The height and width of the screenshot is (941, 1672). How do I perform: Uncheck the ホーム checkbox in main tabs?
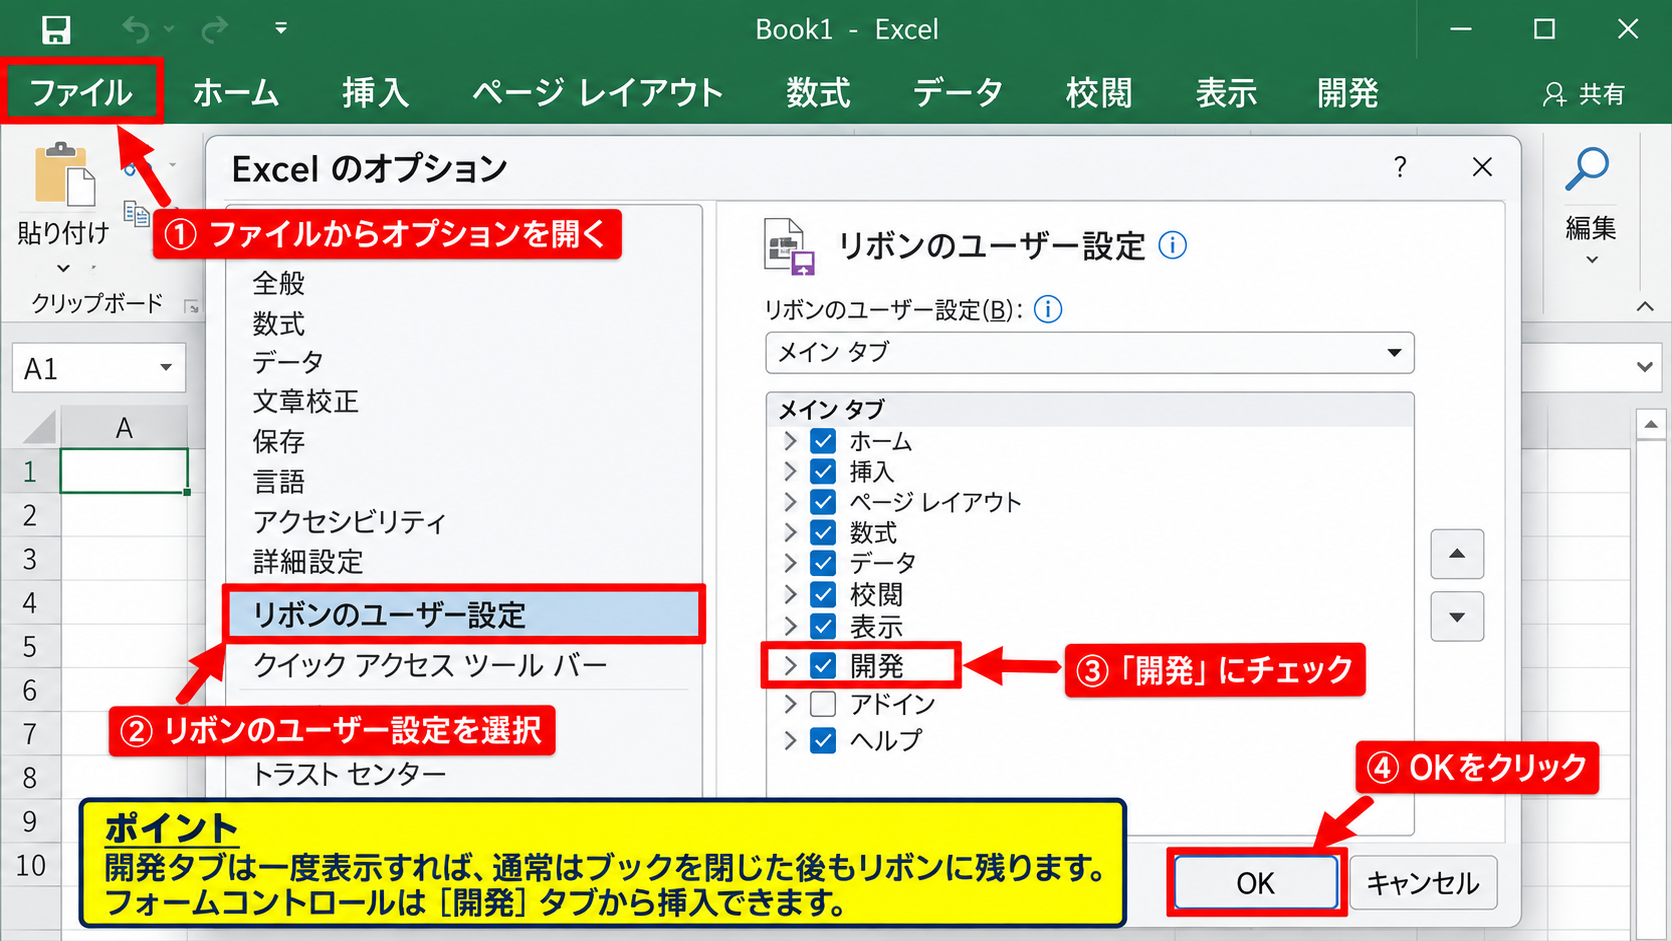coord(823,441)
